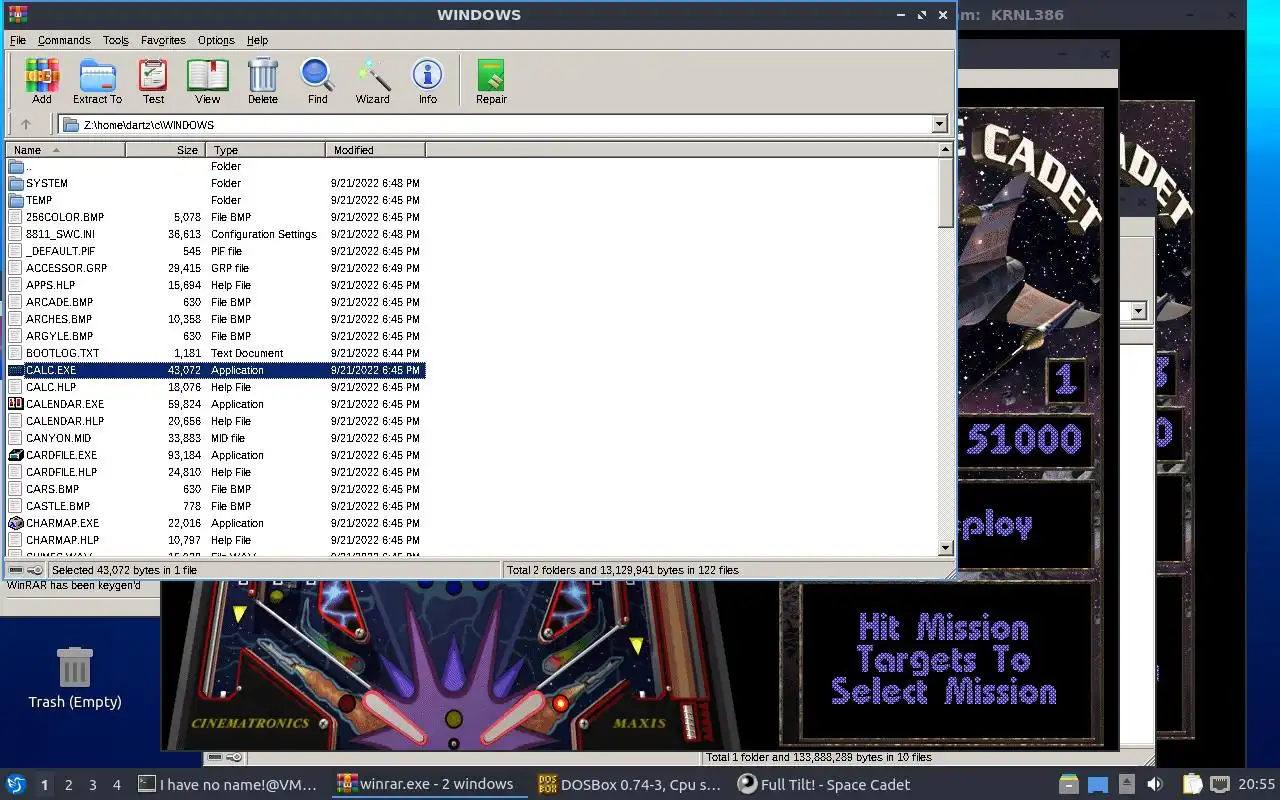Click the CALENDAR.EXE application icon
The width and height of the screenshot is (1280, 800).
pos(16,404)
